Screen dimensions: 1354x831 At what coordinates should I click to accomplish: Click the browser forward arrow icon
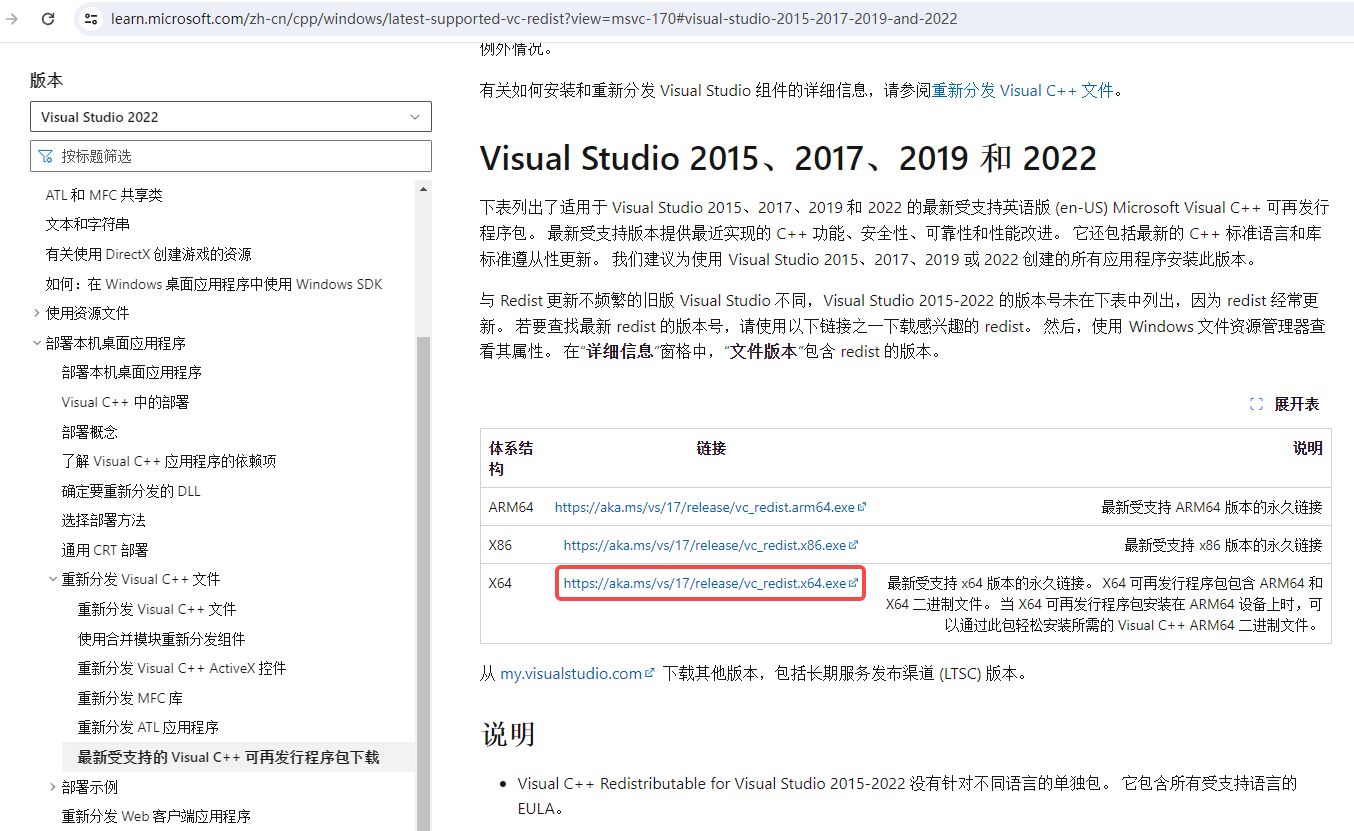pyautogui.click(x=13, y=19)
